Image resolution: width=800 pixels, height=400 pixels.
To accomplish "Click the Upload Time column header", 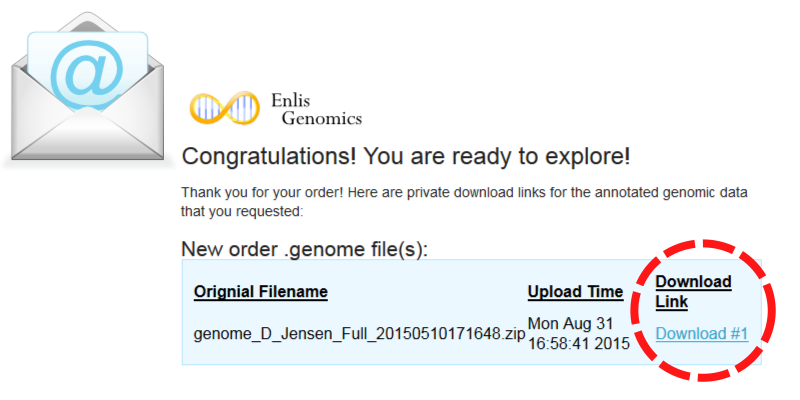I will click(575, 292).
